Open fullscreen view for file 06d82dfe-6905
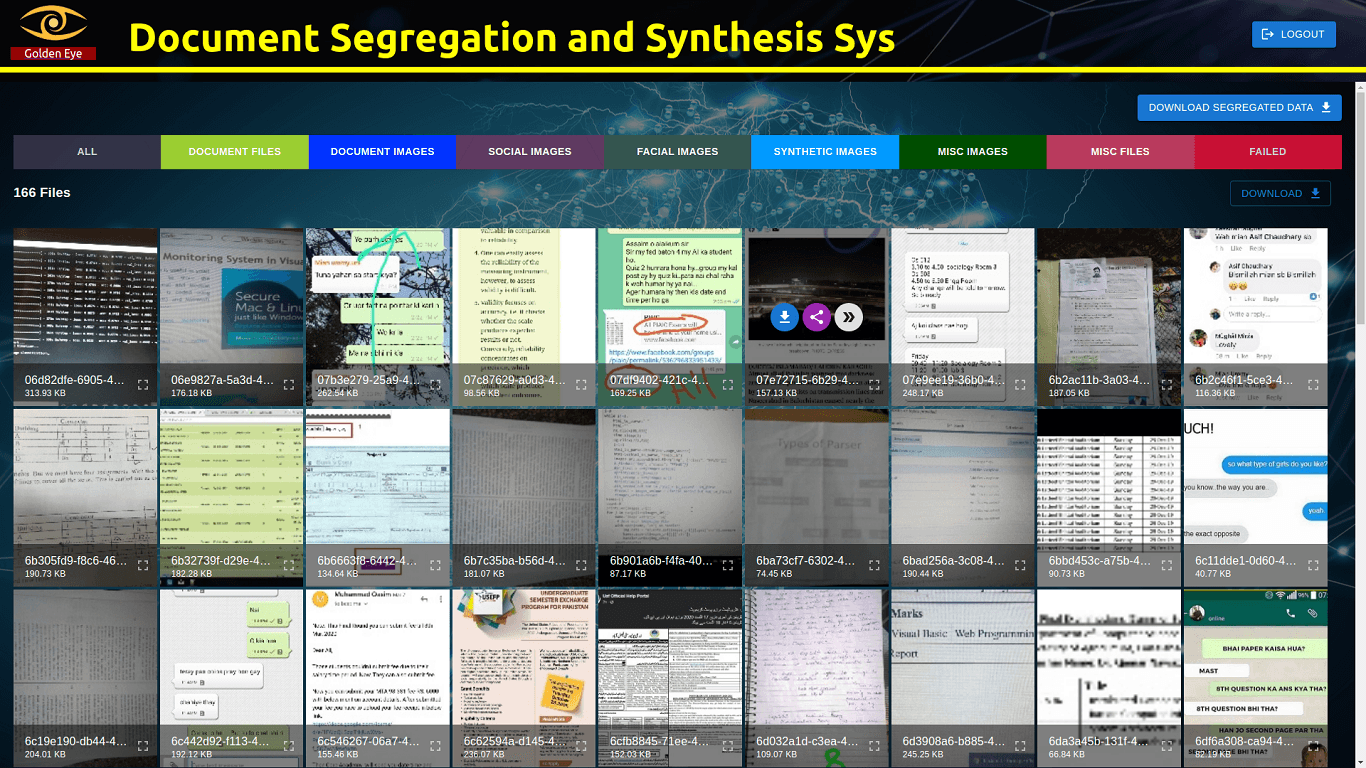The height and width of the screenshot is (768, 1366). pos(143,385)
